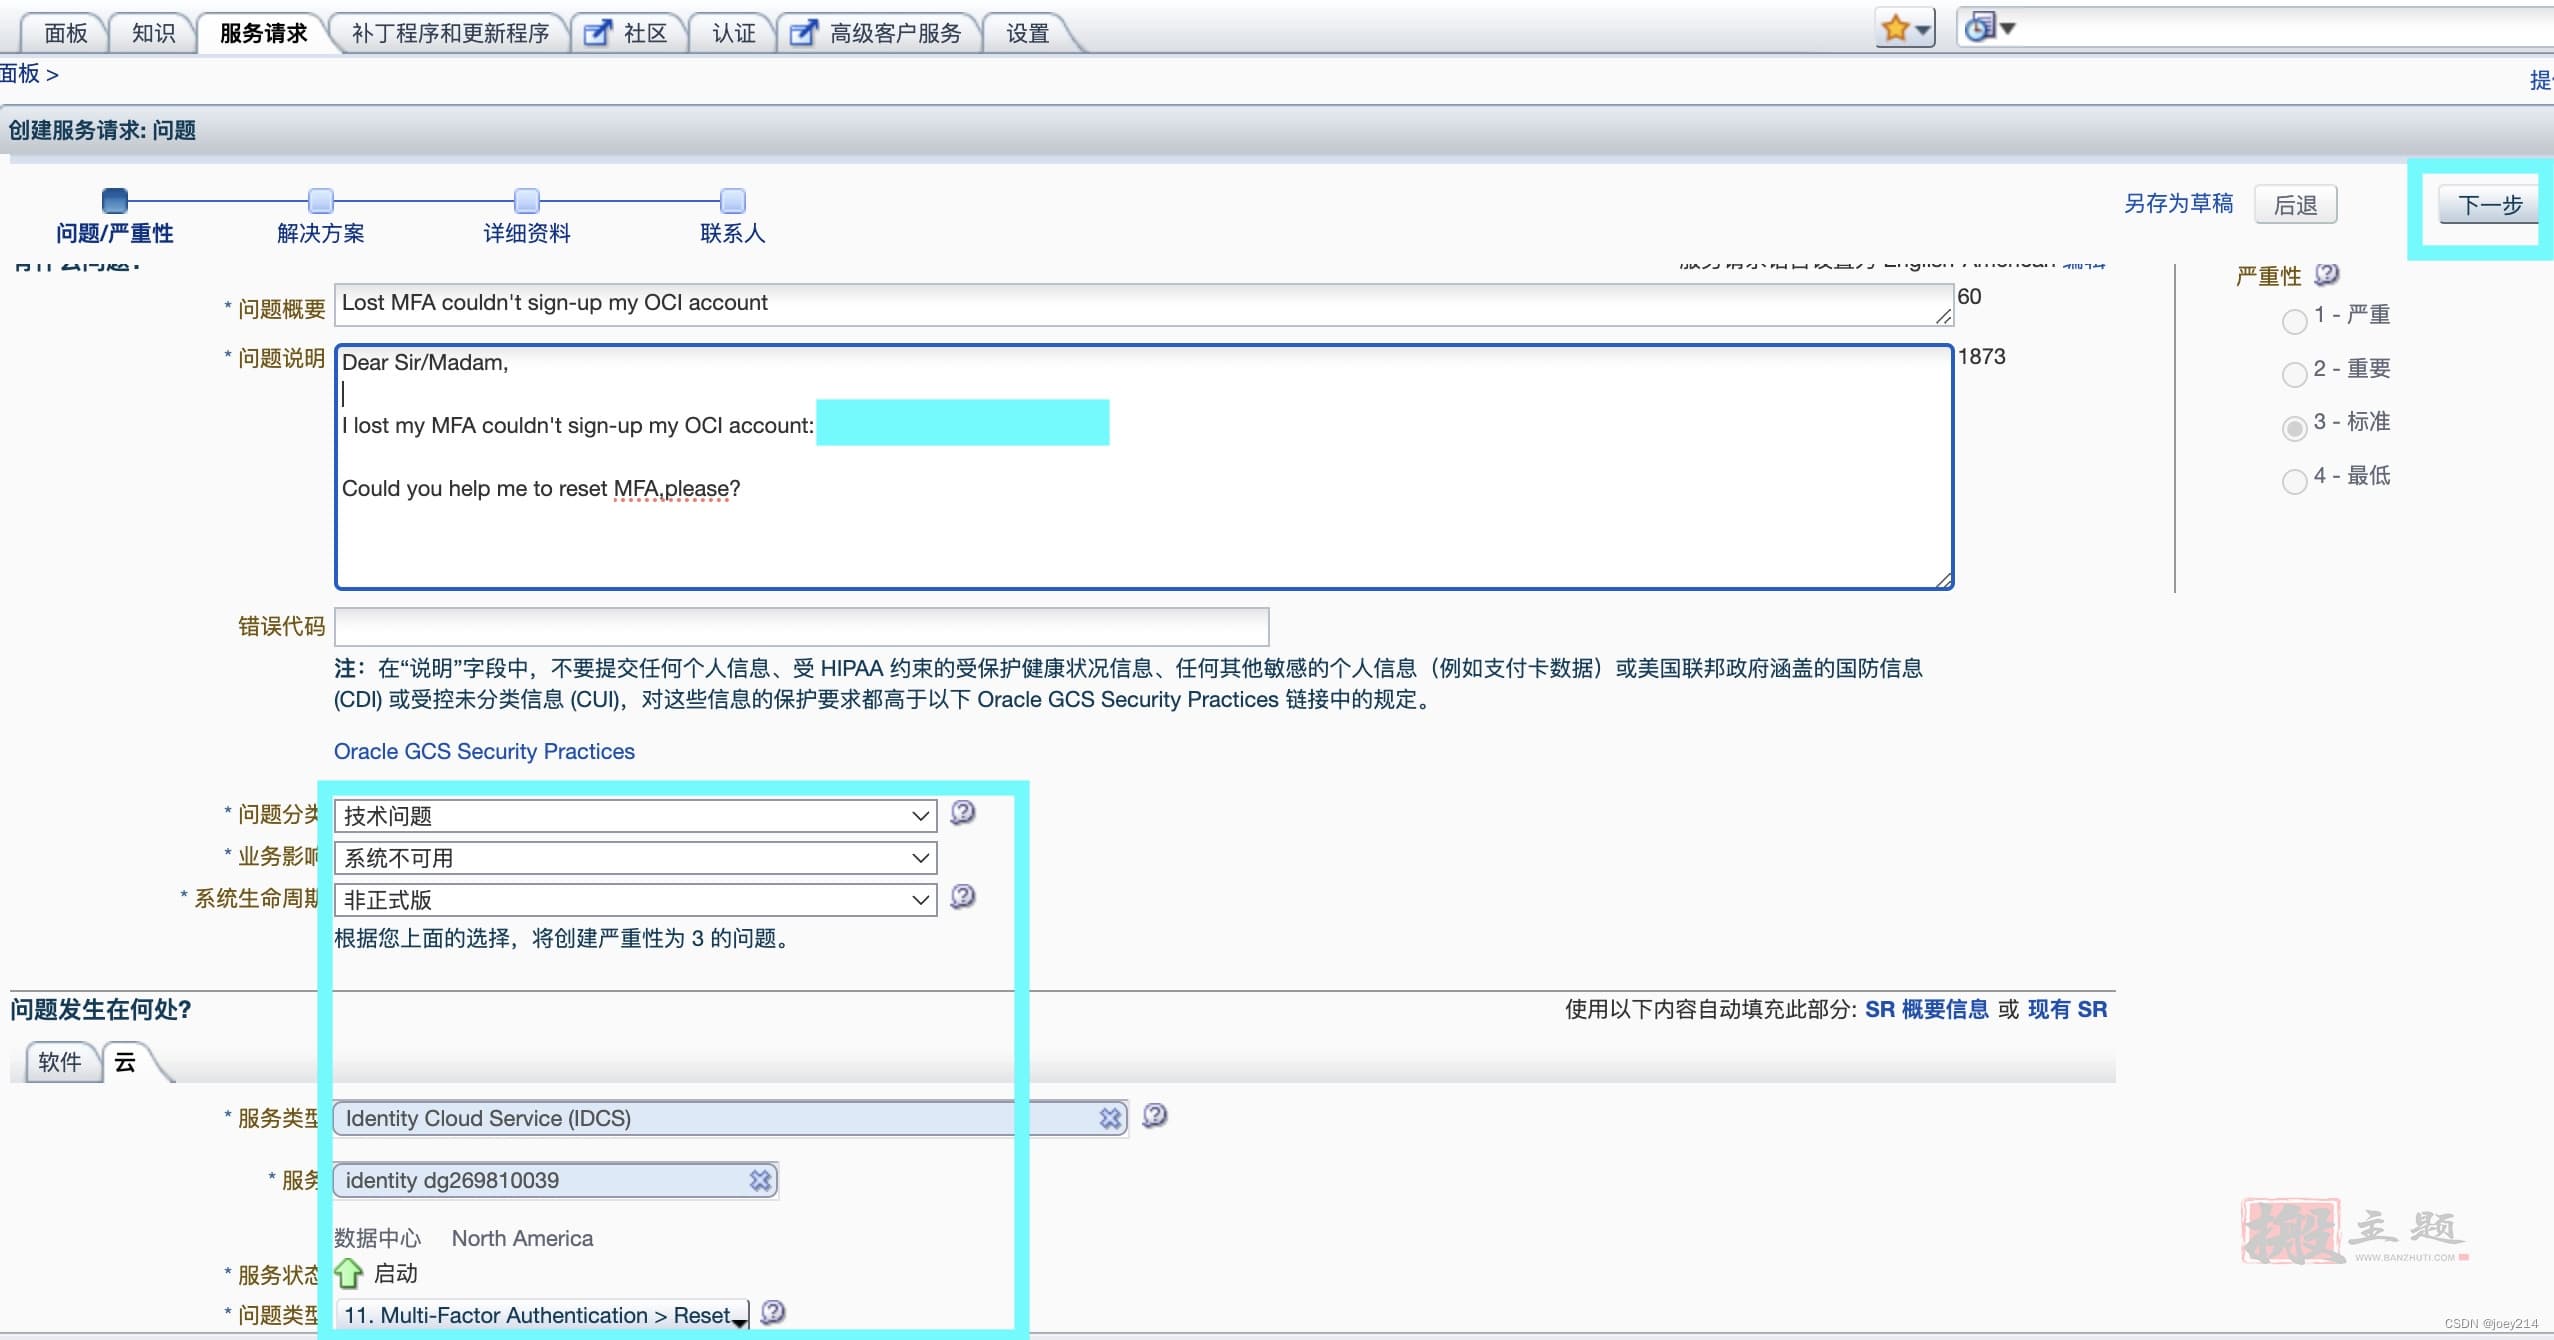The height and width of the screenshot is (1340, 2554).
Task: Click the 解决方案 step label
Action: [x=321, y=233]
